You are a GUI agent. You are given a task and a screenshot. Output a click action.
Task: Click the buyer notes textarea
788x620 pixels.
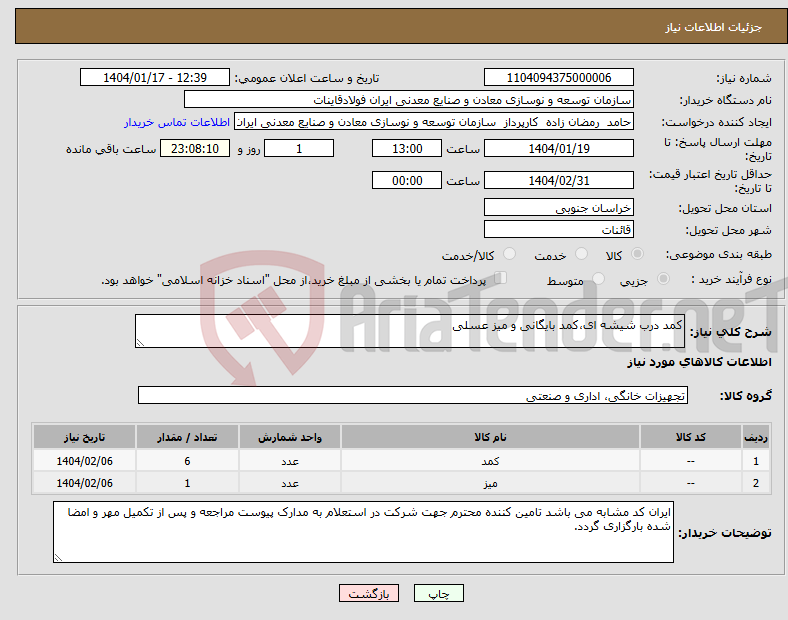(x=363, y=532)
